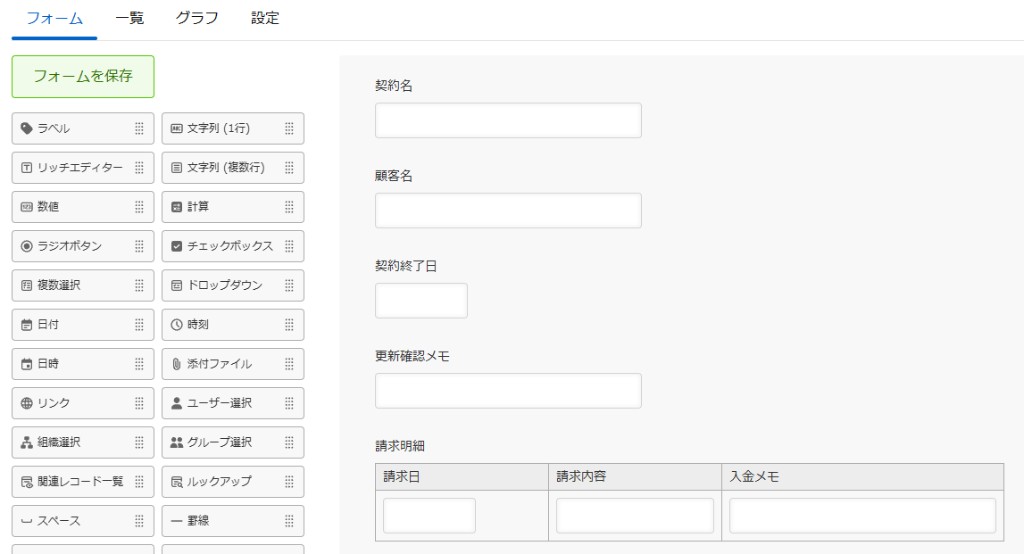Click the リンク globe icon
This screenshot has height=554, width=1024.
27,403
